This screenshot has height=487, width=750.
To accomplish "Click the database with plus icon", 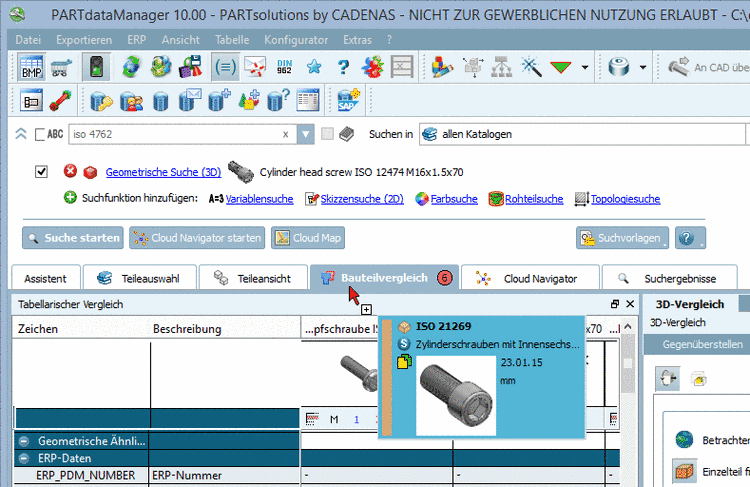I will [219, 100].
